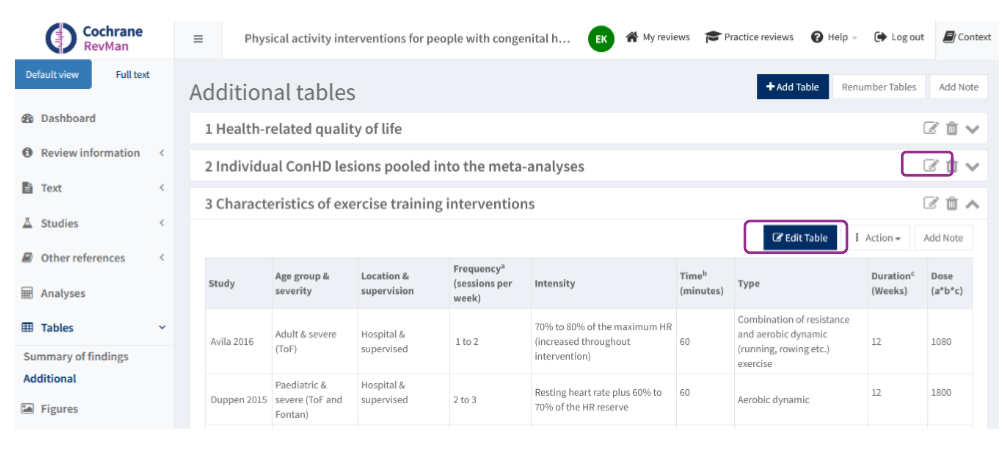Open the Action dropdown menu
The width and height of the screenshot is (1007, 454).
pos(878,238)
